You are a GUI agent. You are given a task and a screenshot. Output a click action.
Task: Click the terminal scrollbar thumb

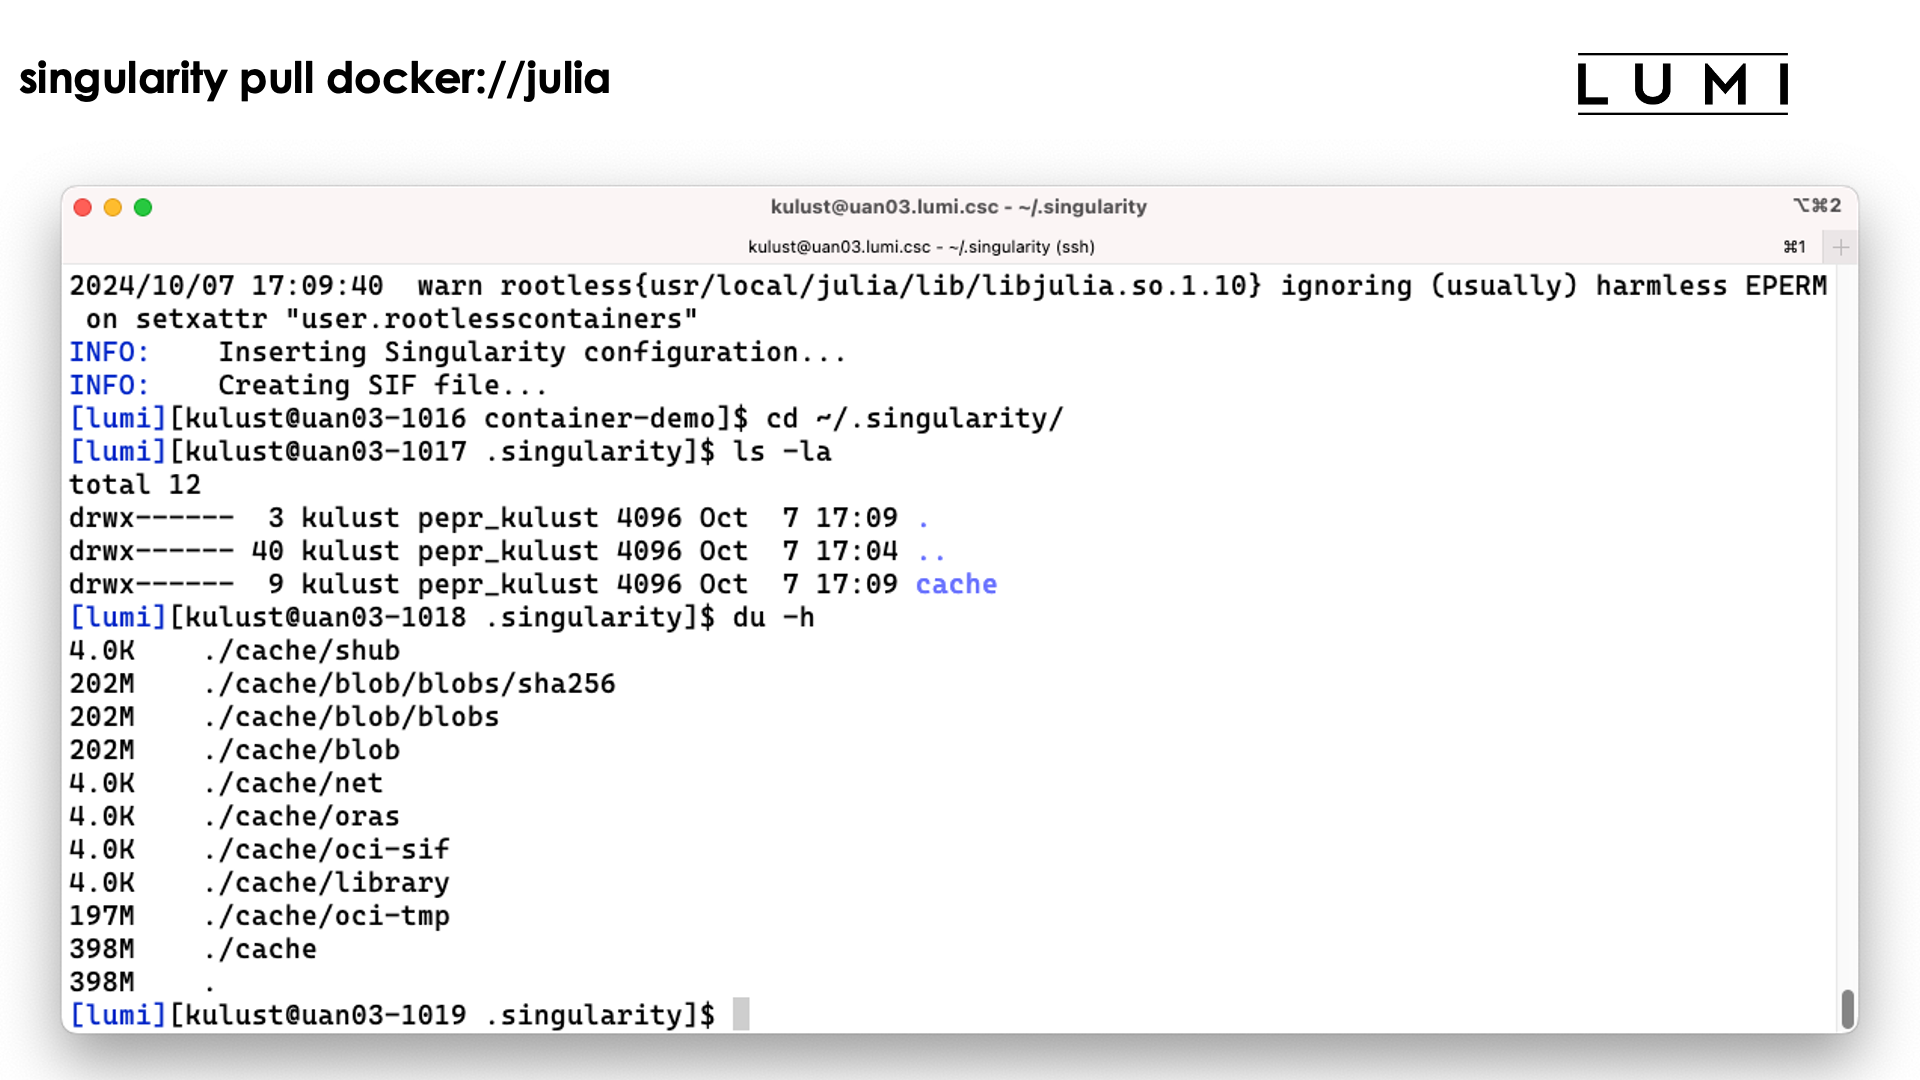pyautogui.click(x=1847, y=1008)
